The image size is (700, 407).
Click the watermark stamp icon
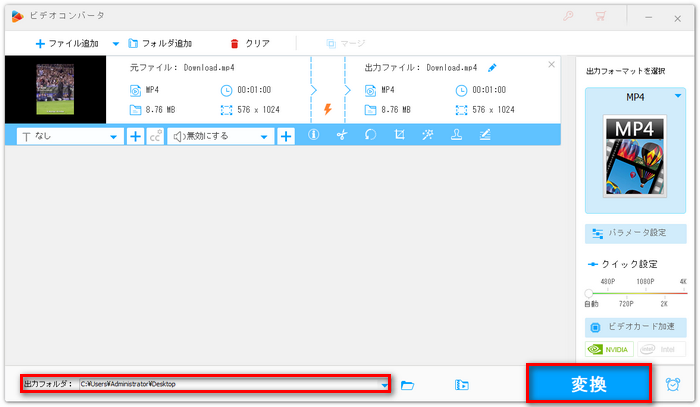pos(456,136)
